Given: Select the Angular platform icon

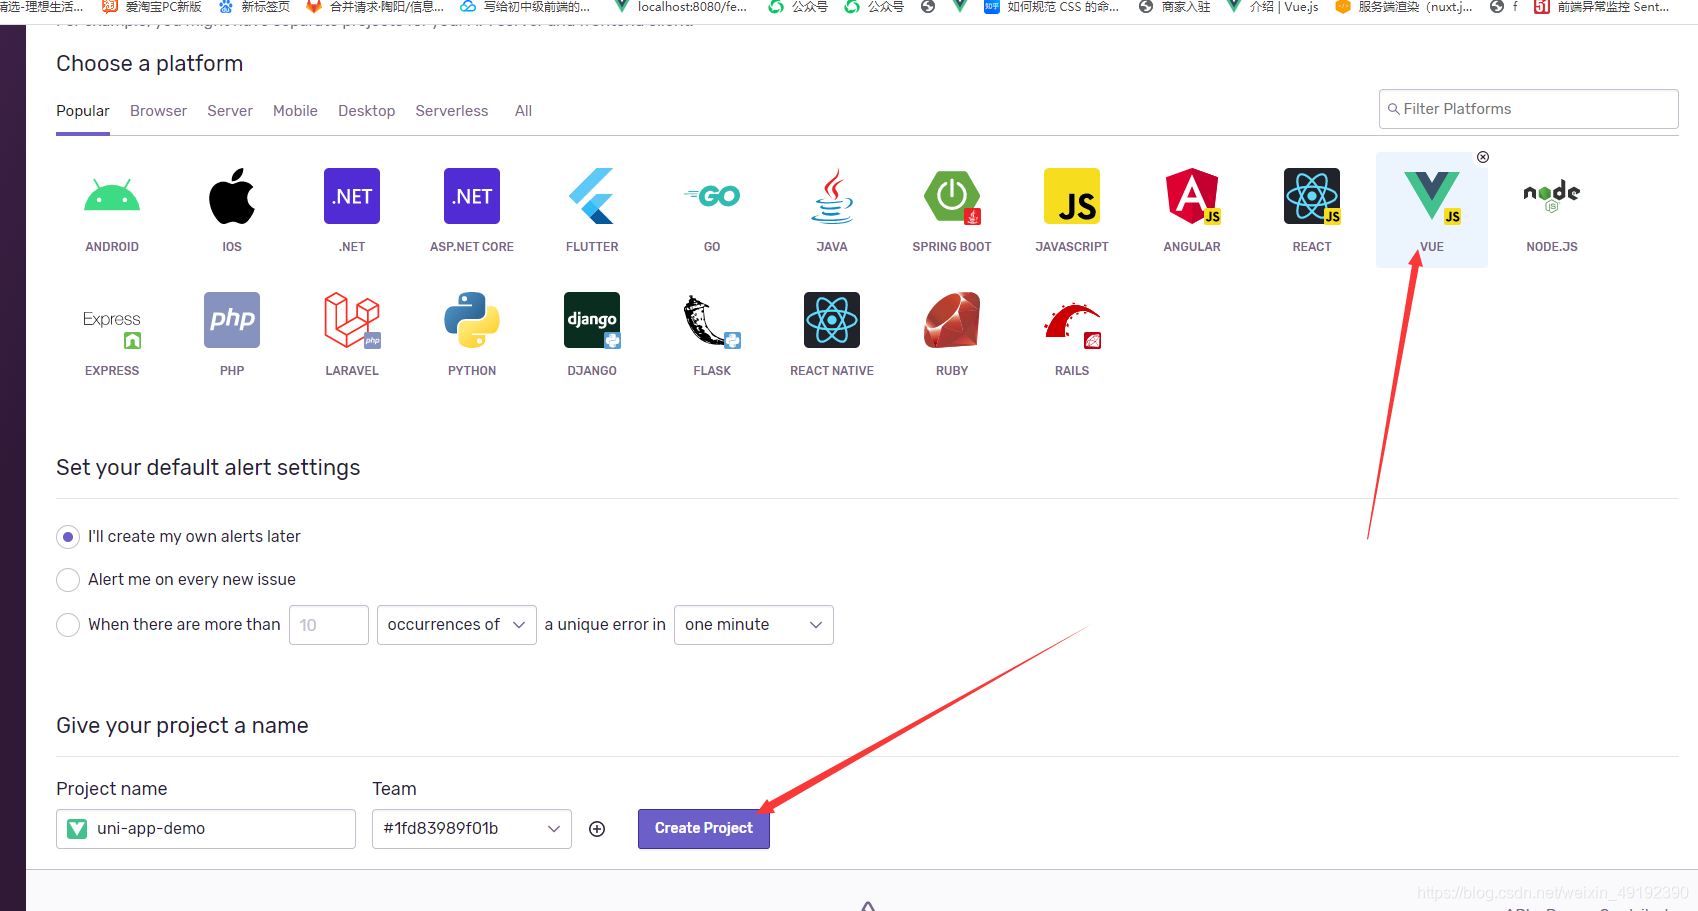Looking at the screenshot, I should (1192, 196).
